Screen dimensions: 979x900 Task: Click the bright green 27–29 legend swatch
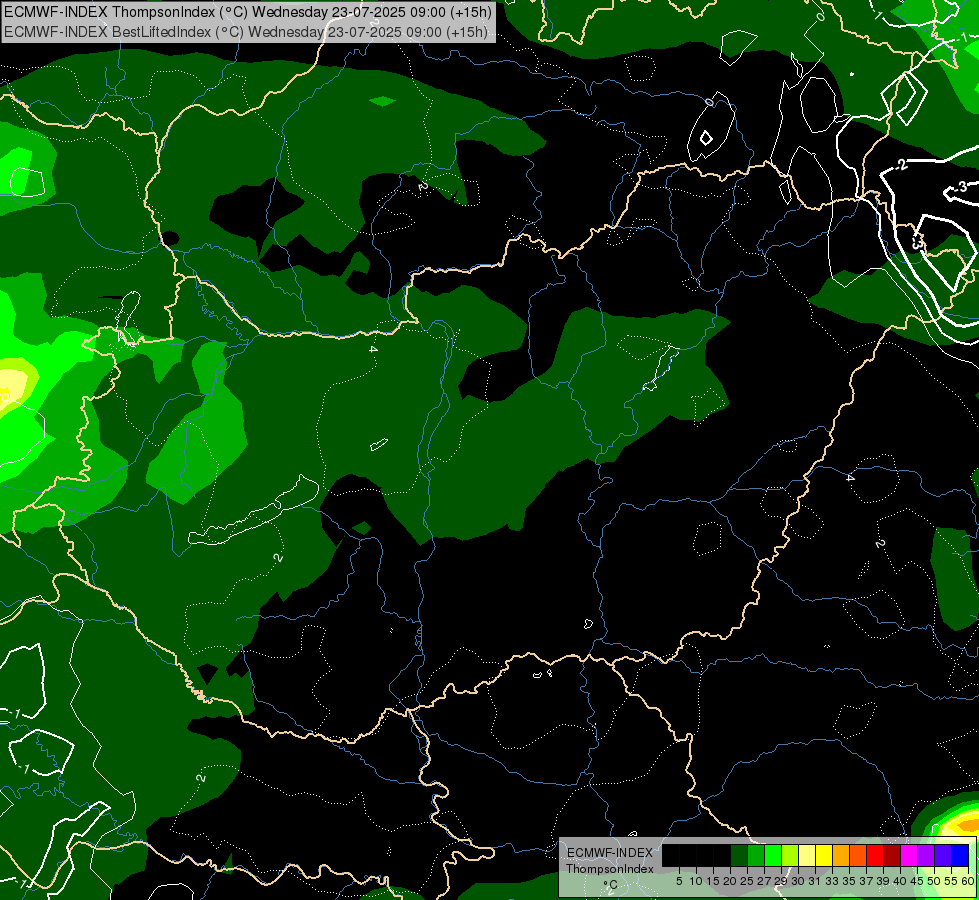coord(773,855)
